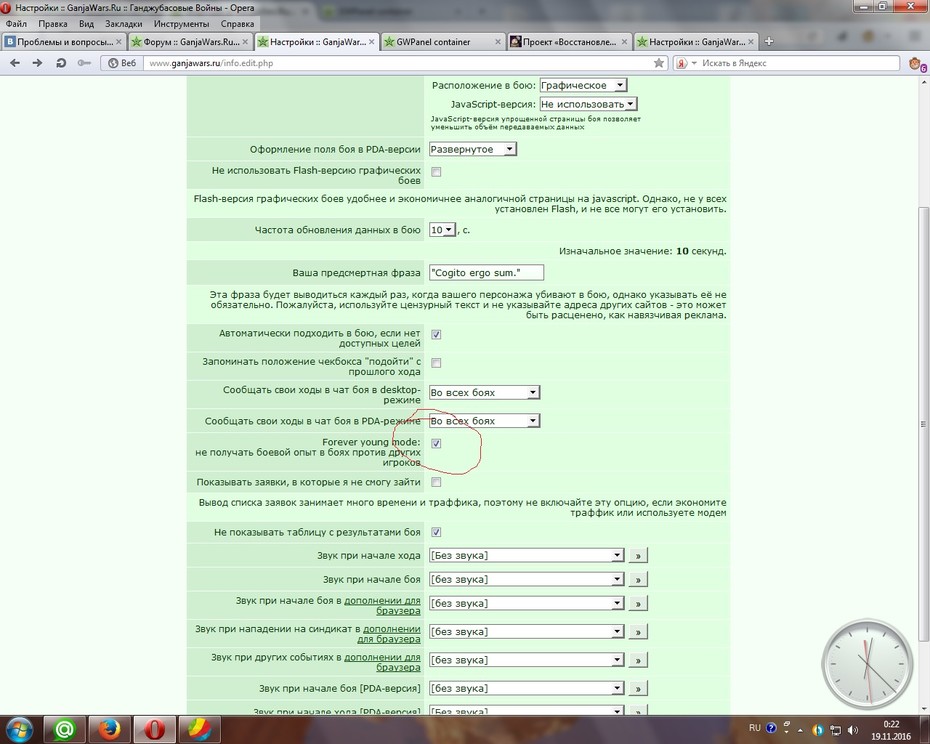Click the 'Веб' security badge
The height and width of the screenshot is (744, 930).
122,63
